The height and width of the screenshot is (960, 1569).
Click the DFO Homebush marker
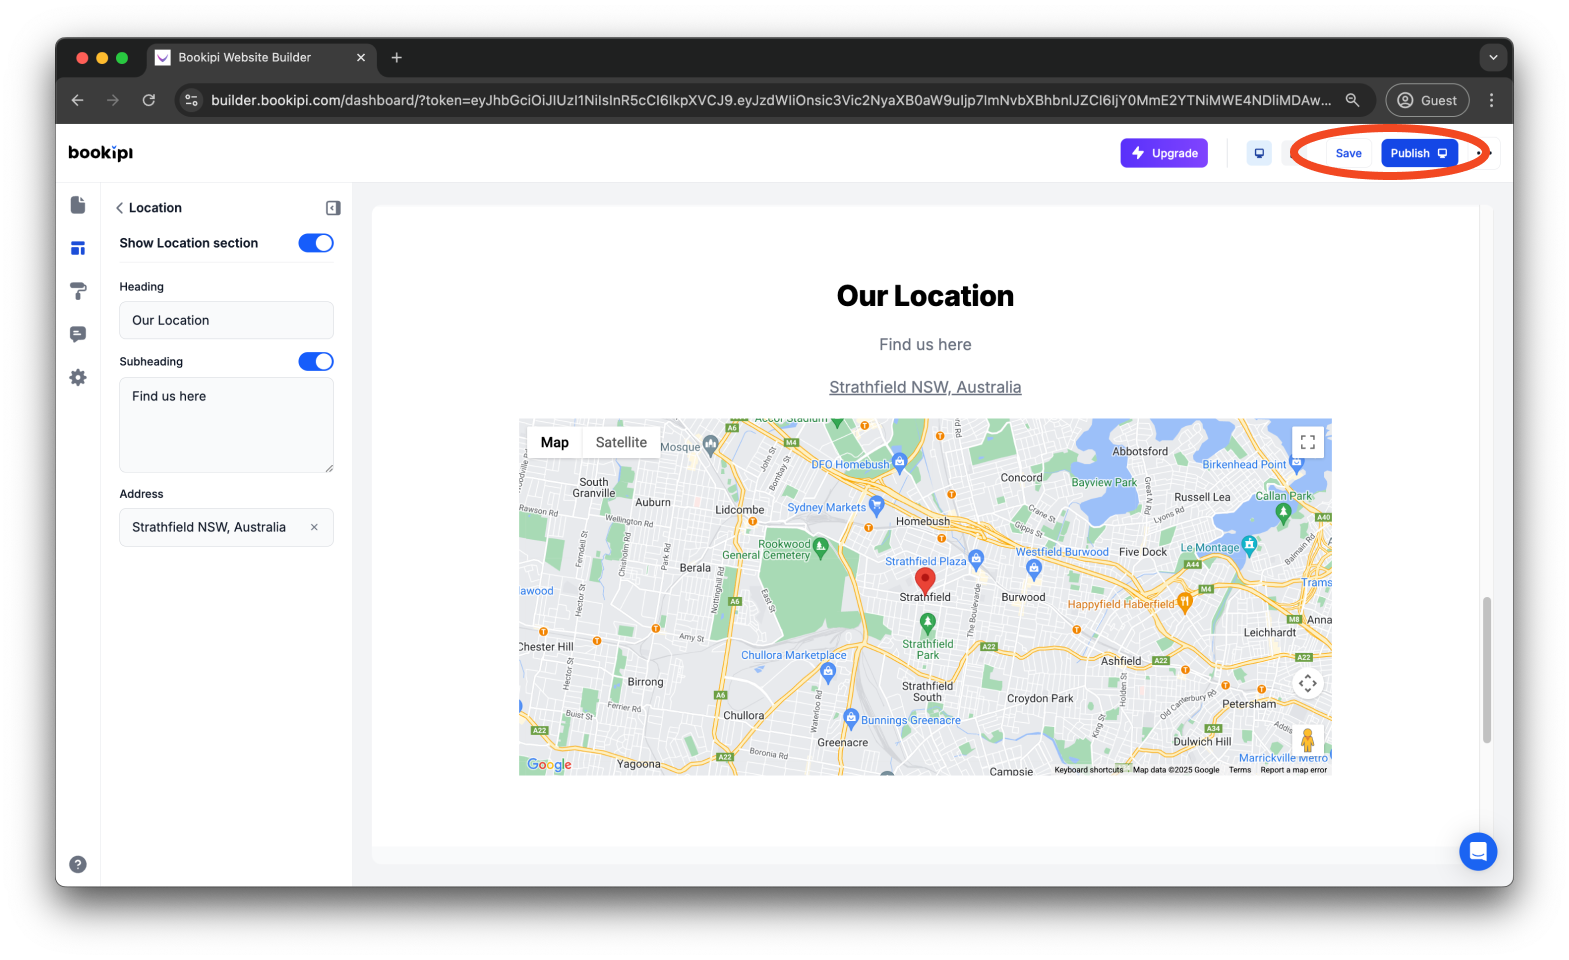click(x=899, y=461)
